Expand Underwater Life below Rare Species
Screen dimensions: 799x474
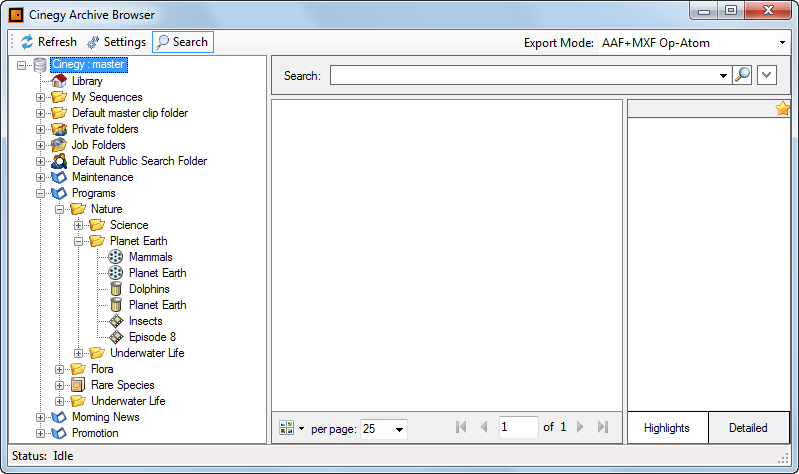coord(60,401)
